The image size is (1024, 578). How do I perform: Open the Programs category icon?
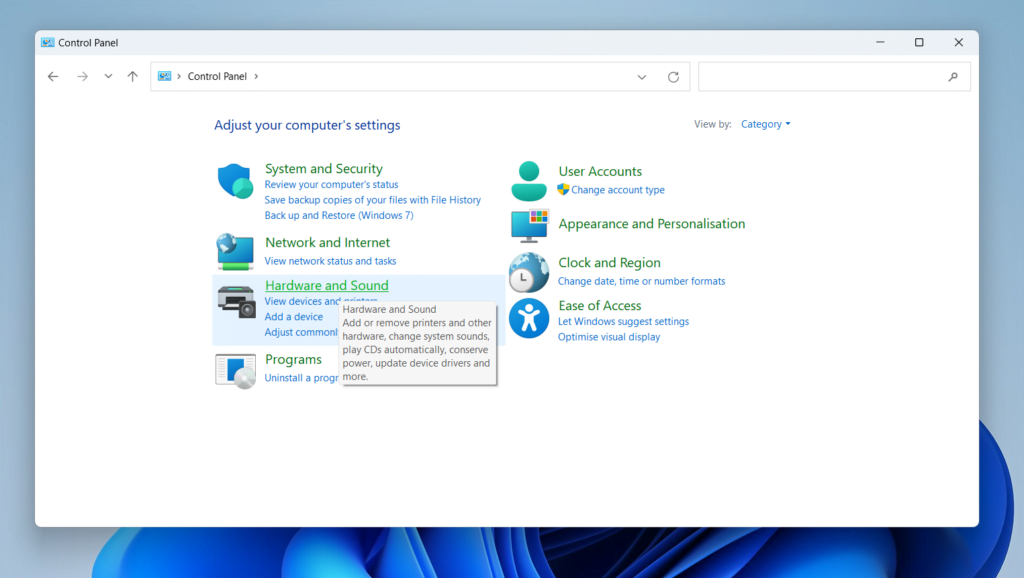(x=236, y=370)
